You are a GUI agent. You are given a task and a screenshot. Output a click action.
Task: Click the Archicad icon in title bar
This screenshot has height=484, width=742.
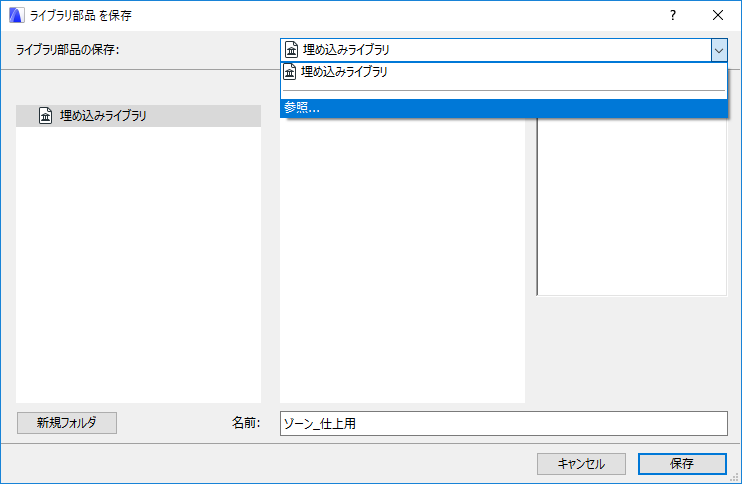(x=17, y=16)
